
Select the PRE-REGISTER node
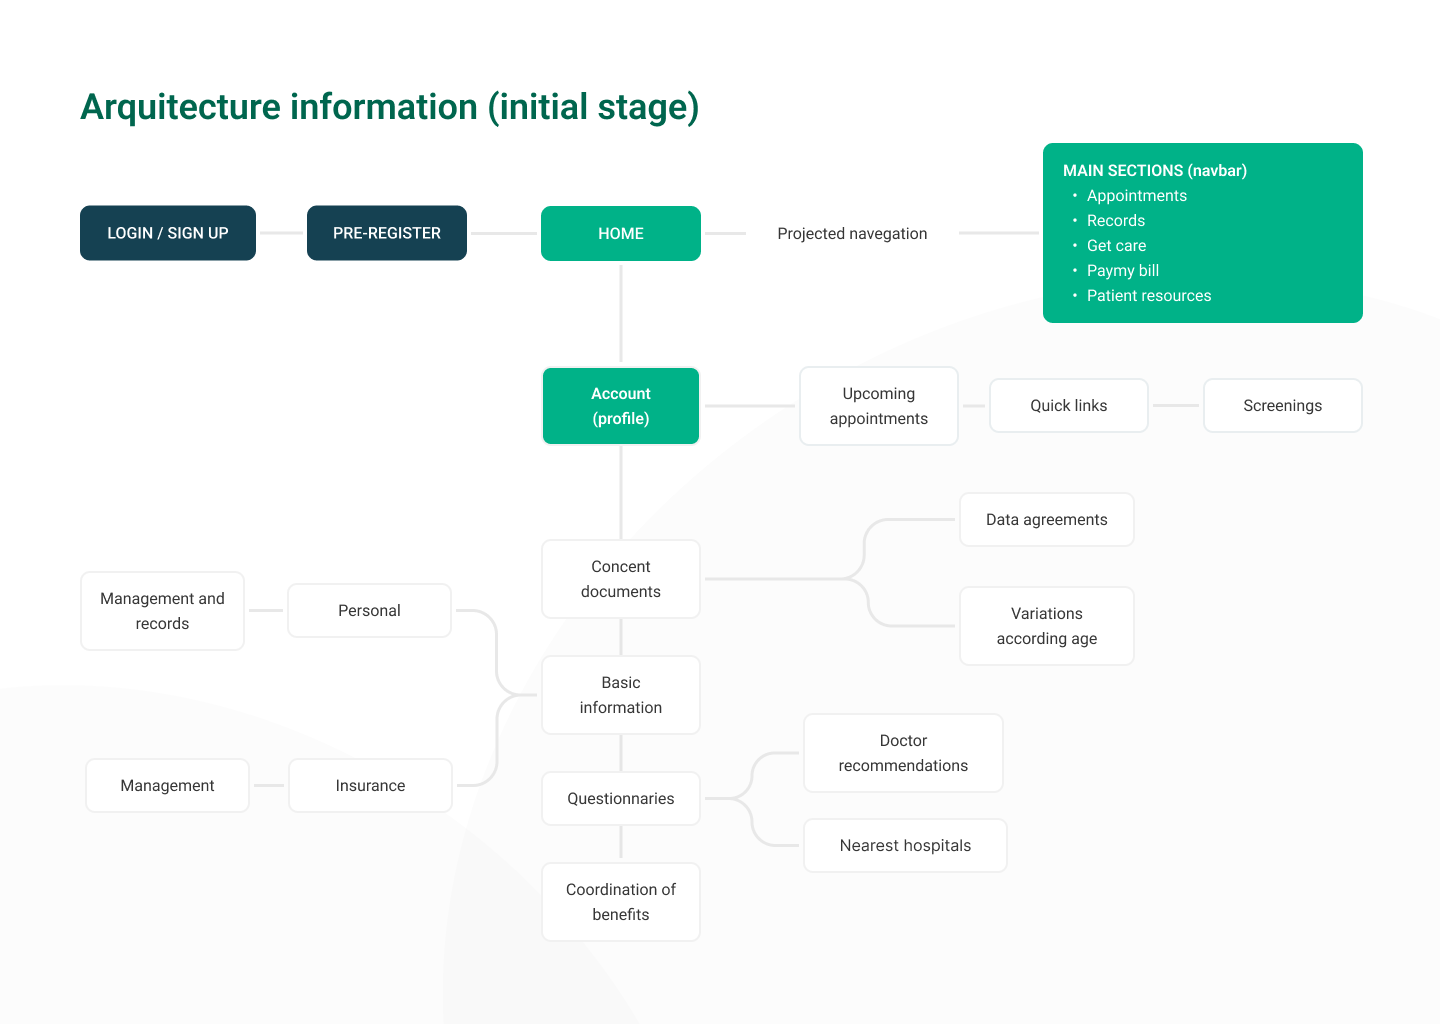pyautogui.click(x=387, y=233)
